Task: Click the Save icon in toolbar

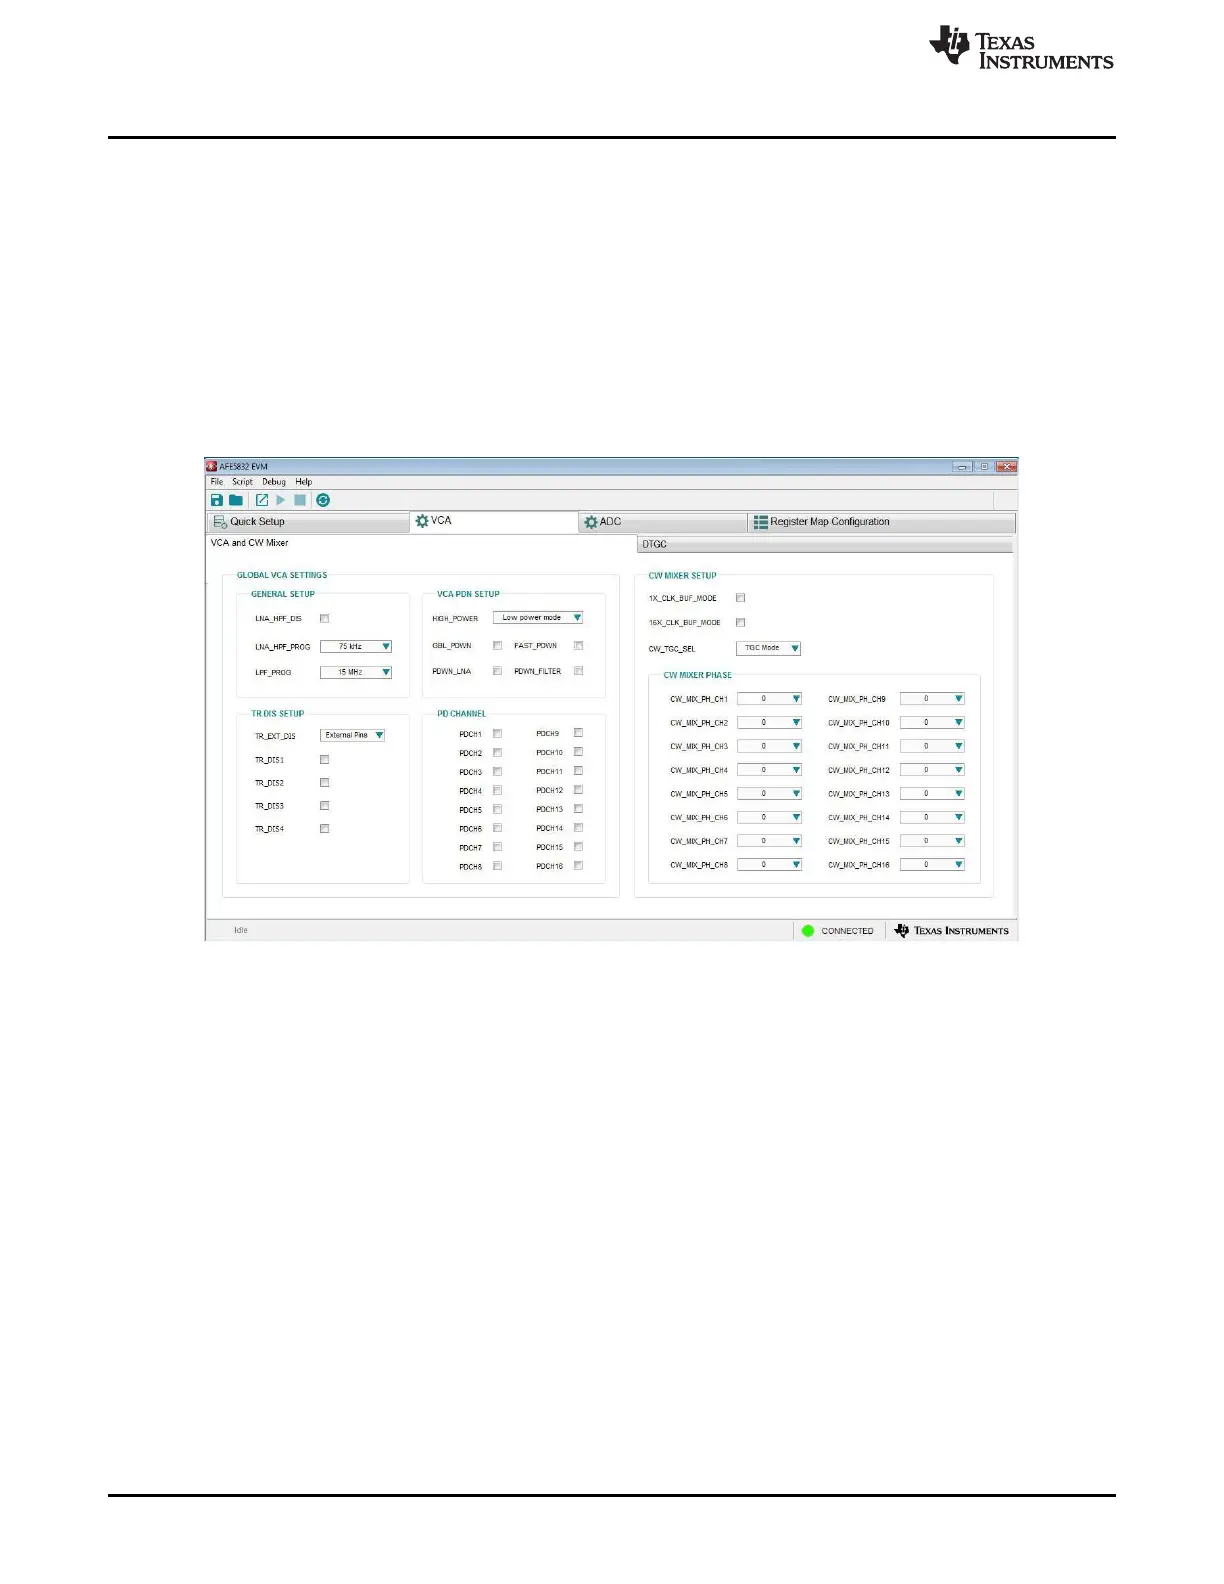Action: (x=217, y=500)
